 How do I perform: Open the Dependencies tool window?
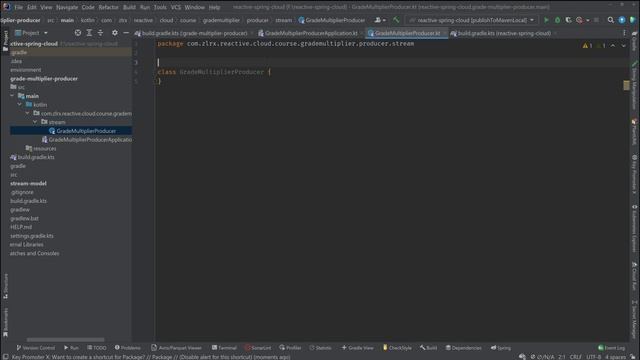pos(463,348)
